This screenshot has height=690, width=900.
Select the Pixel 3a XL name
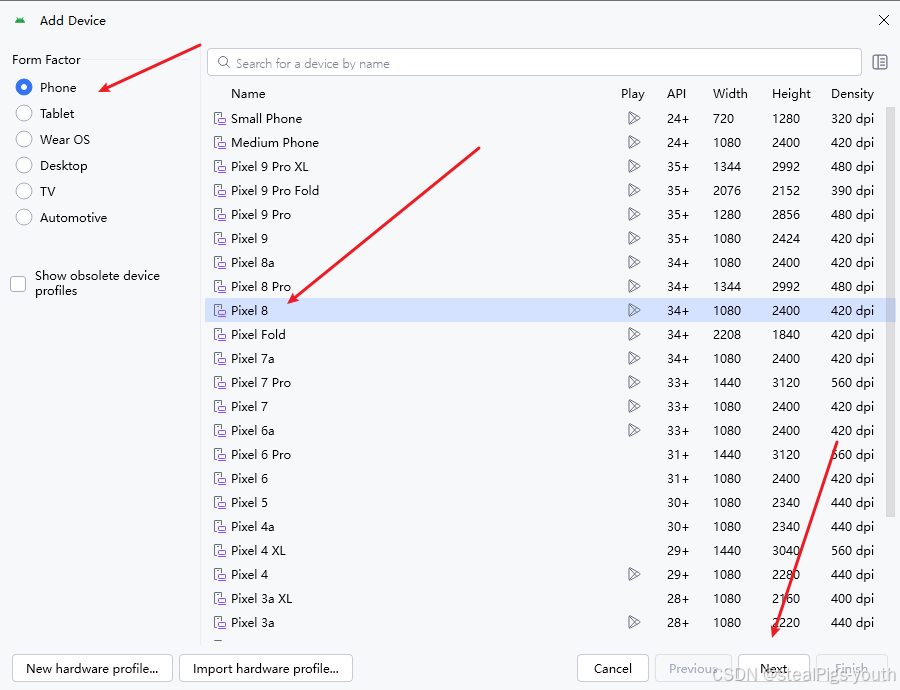(262, 599)
